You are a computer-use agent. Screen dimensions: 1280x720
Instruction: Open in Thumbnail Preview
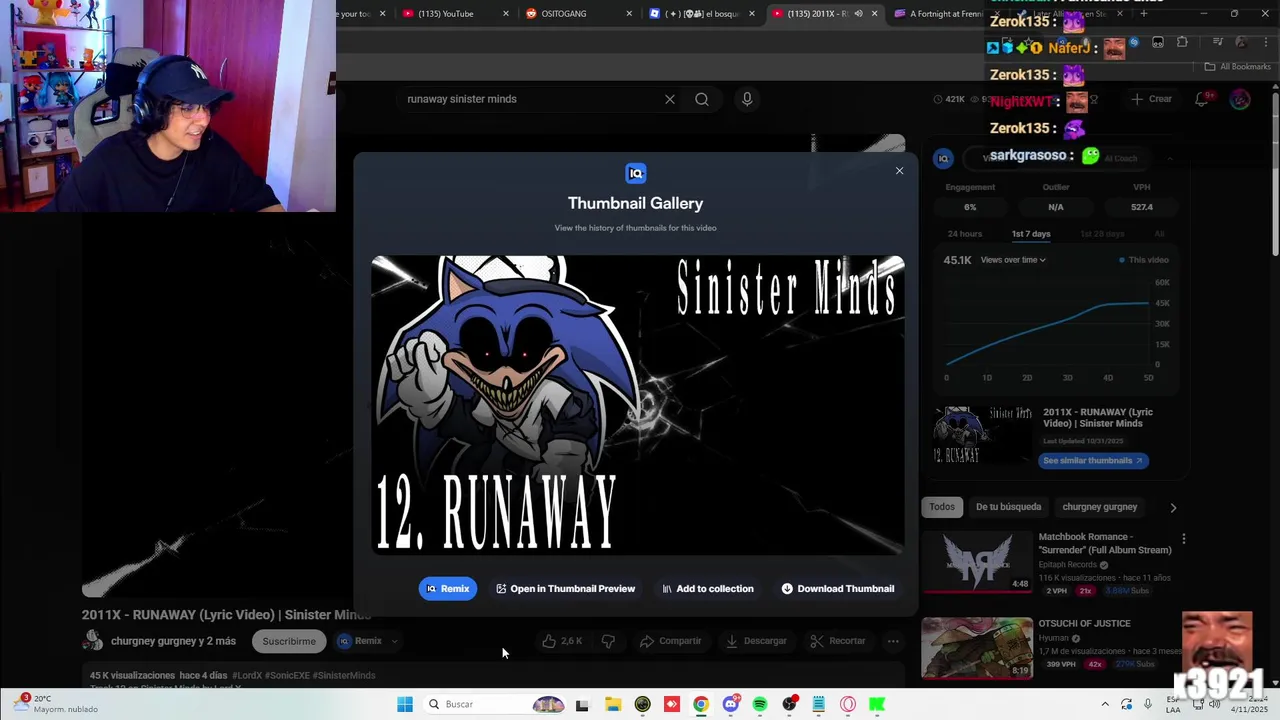tap(565, 589)
